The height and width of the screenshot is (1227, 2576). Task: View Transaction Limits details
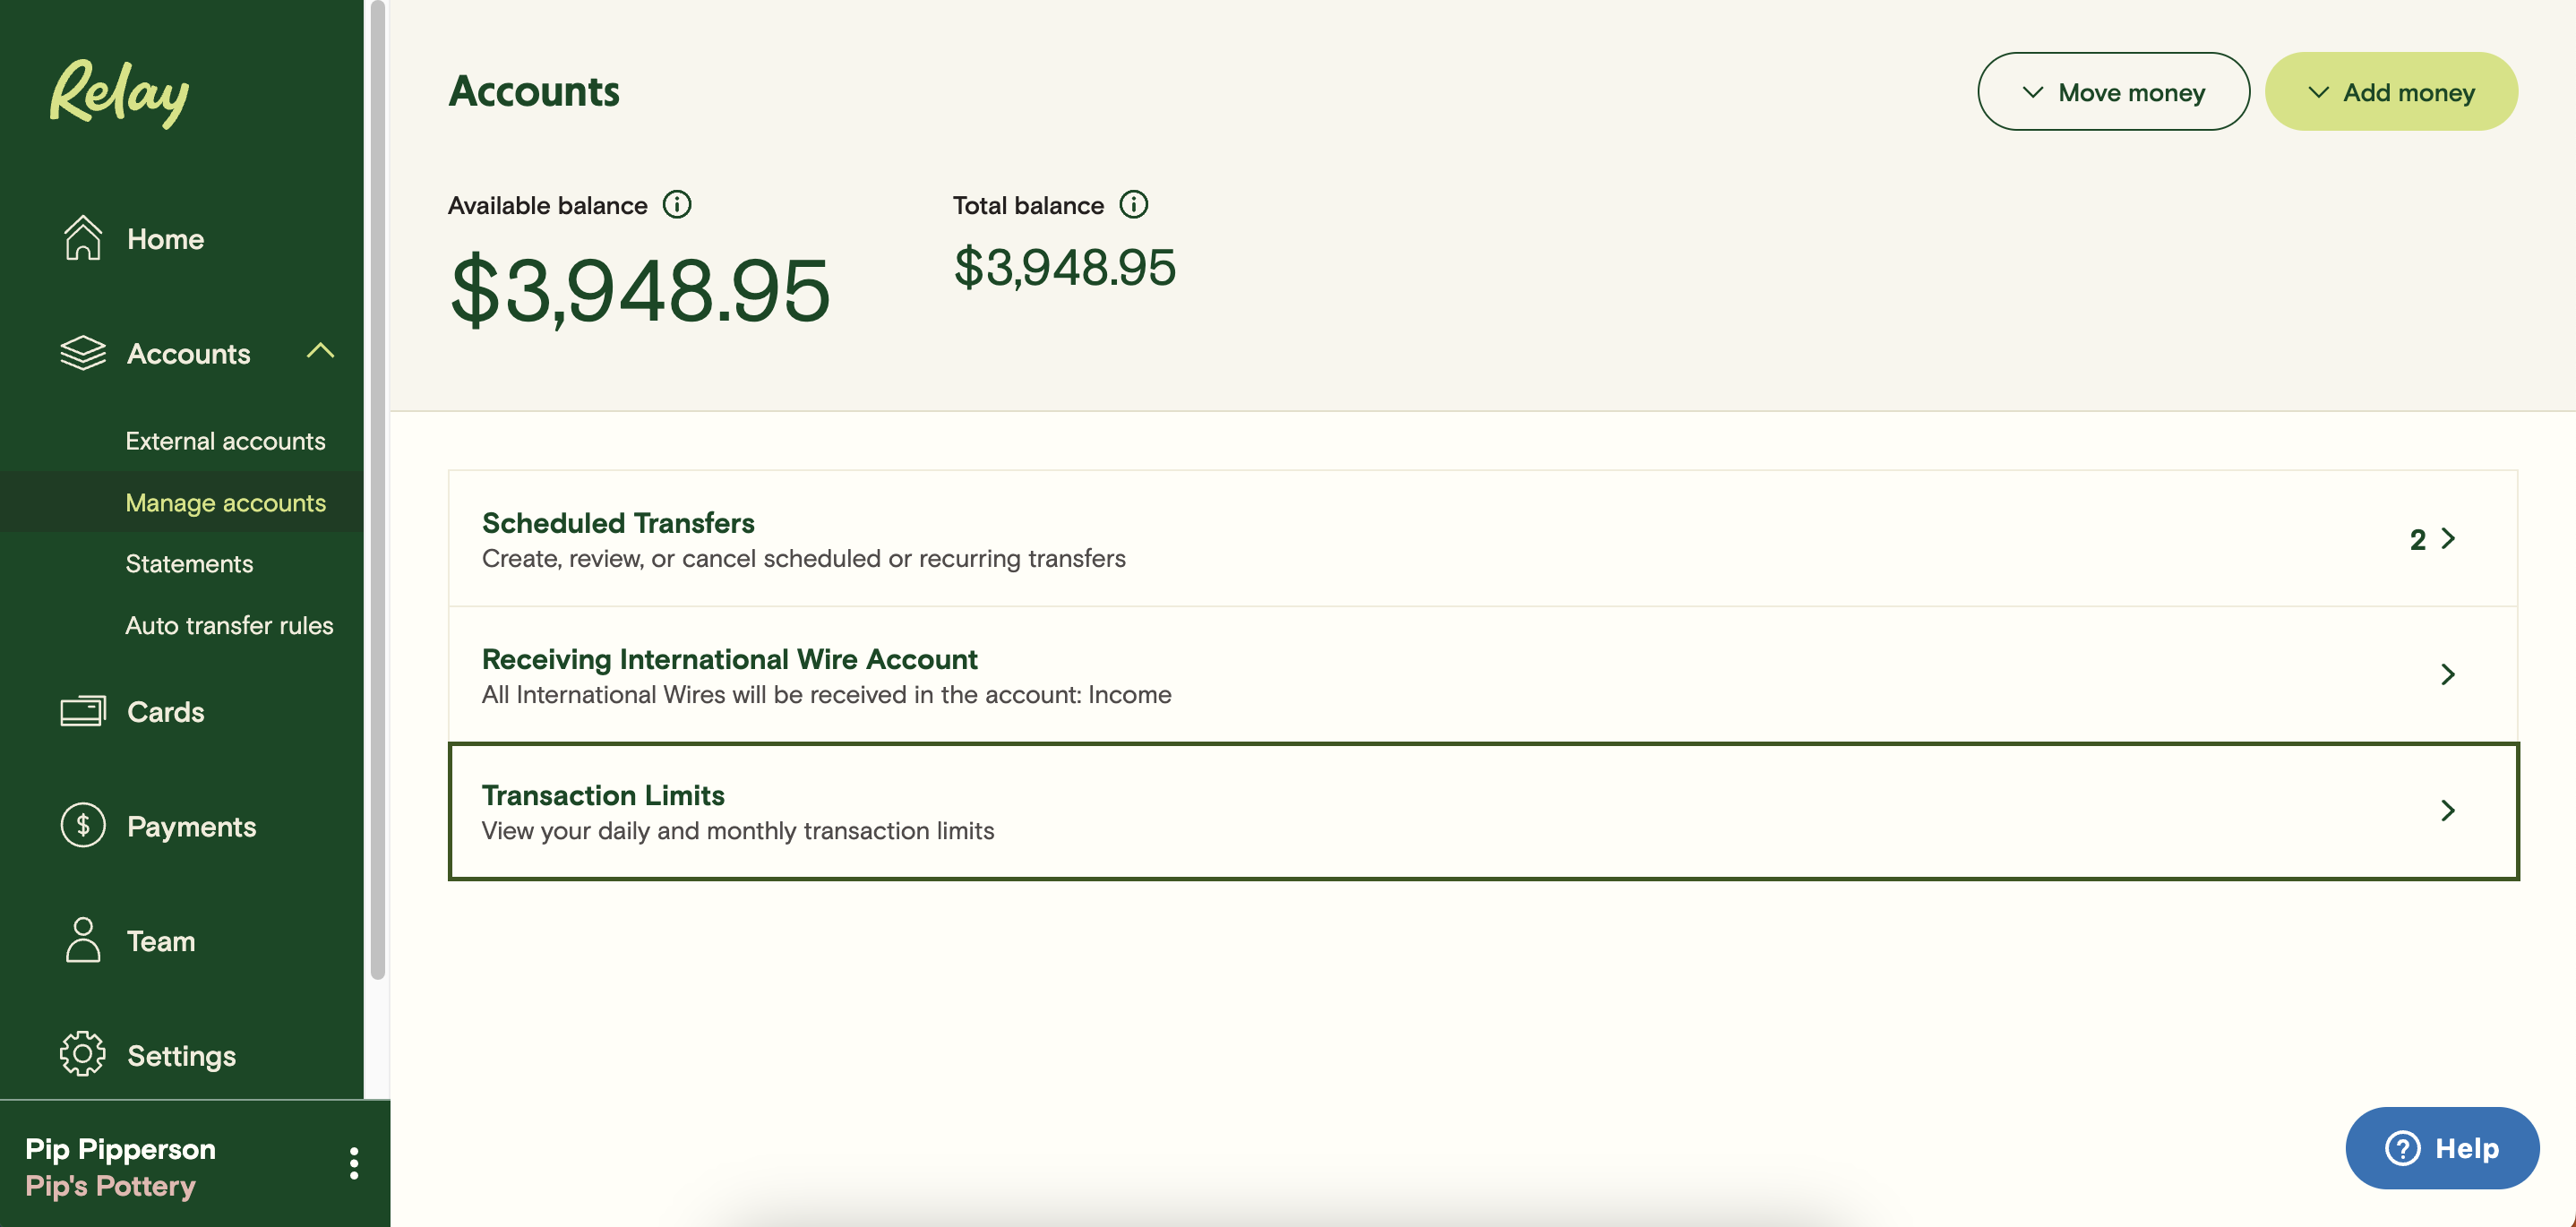pos(1480,810)
